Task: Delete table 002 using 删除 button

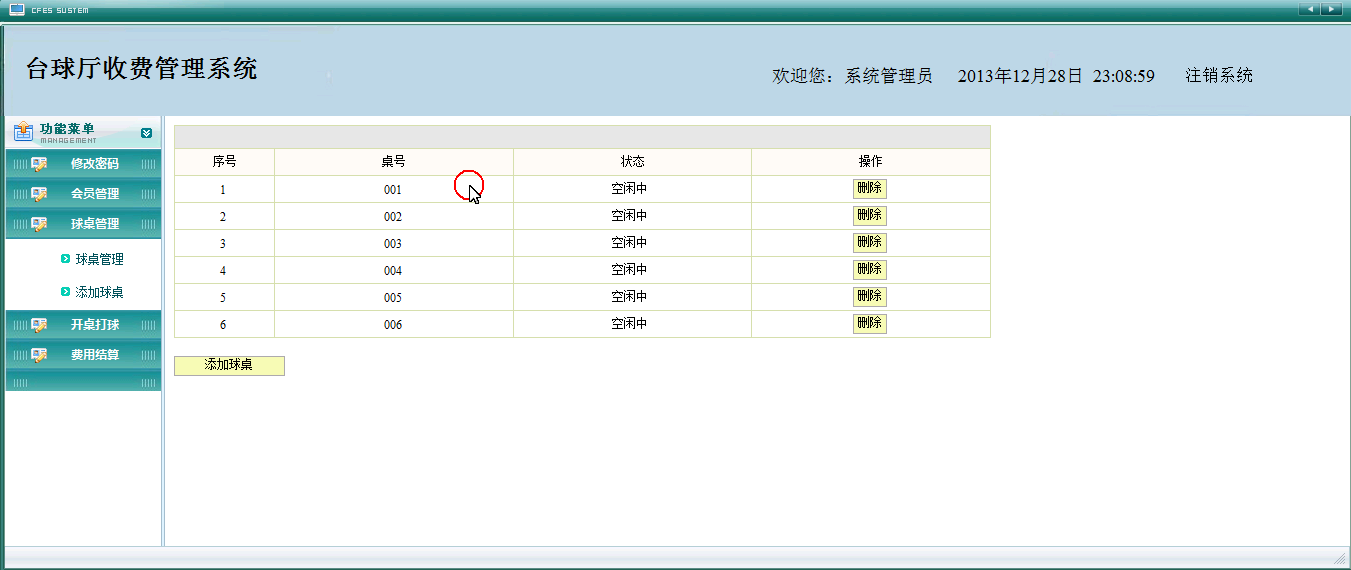Action: click(x=870, y=215)
